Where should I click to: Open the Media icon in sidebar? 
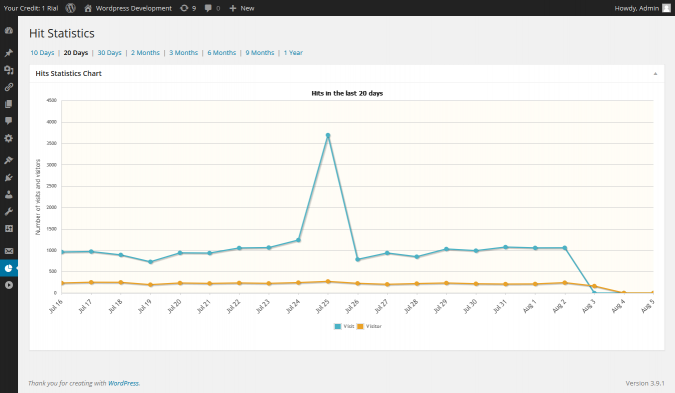point(9,70)
